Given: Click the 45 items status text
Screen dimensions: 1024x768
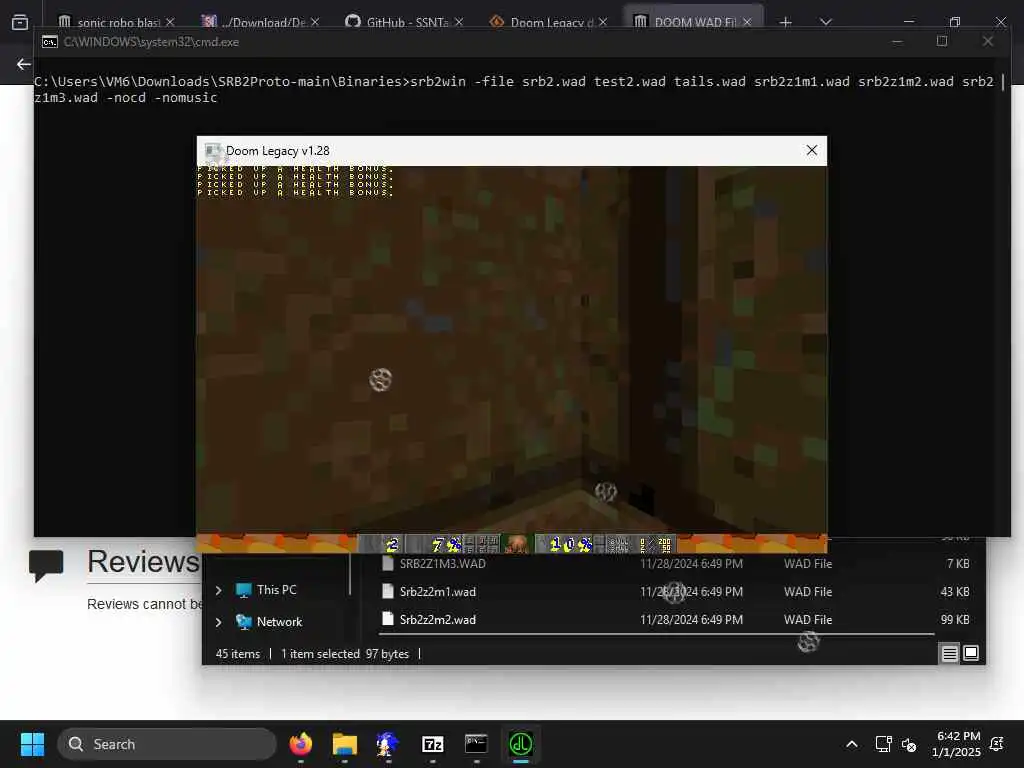Looking at the screenshot, I should coord(238,654).
